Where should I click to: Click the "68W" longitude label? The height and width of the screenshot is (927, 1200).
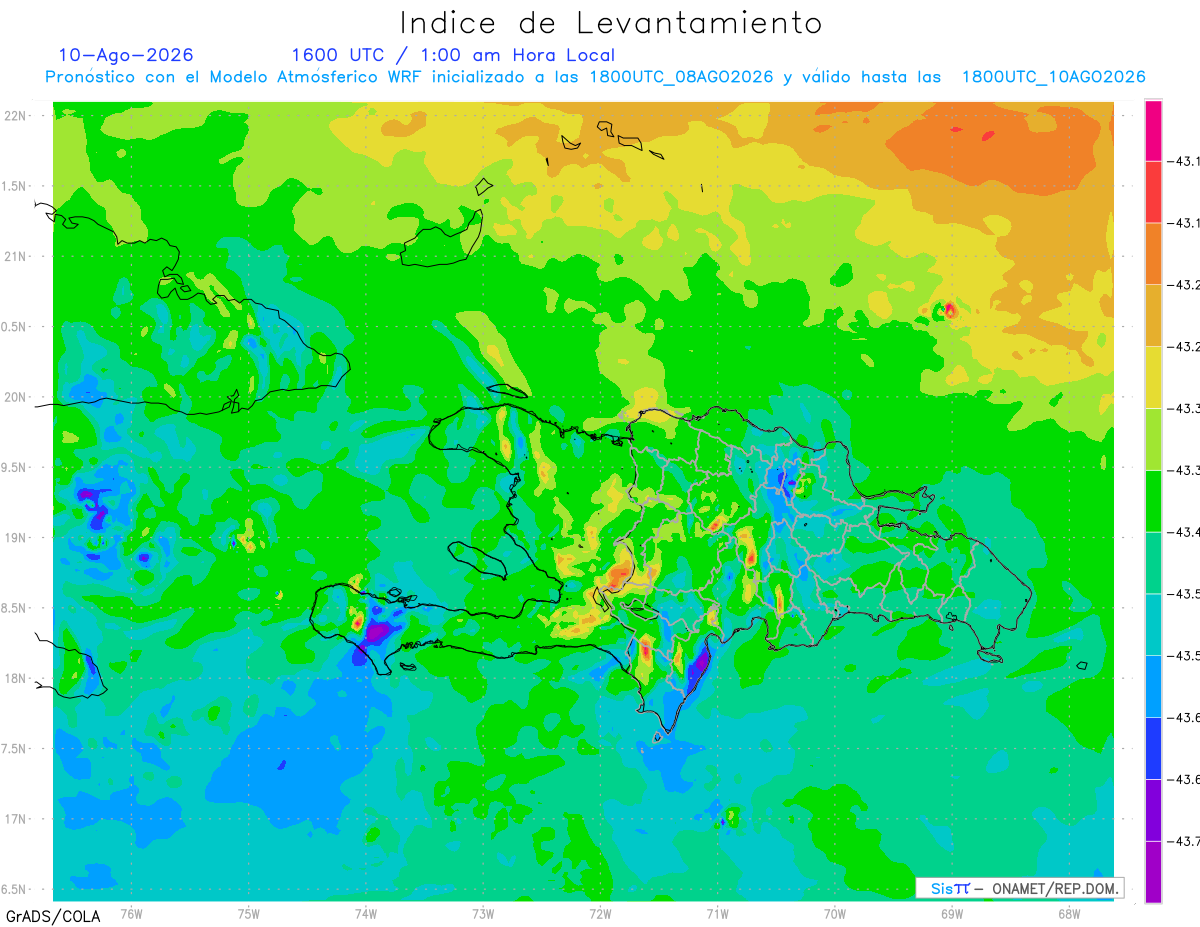click(x=1069, y=913)
